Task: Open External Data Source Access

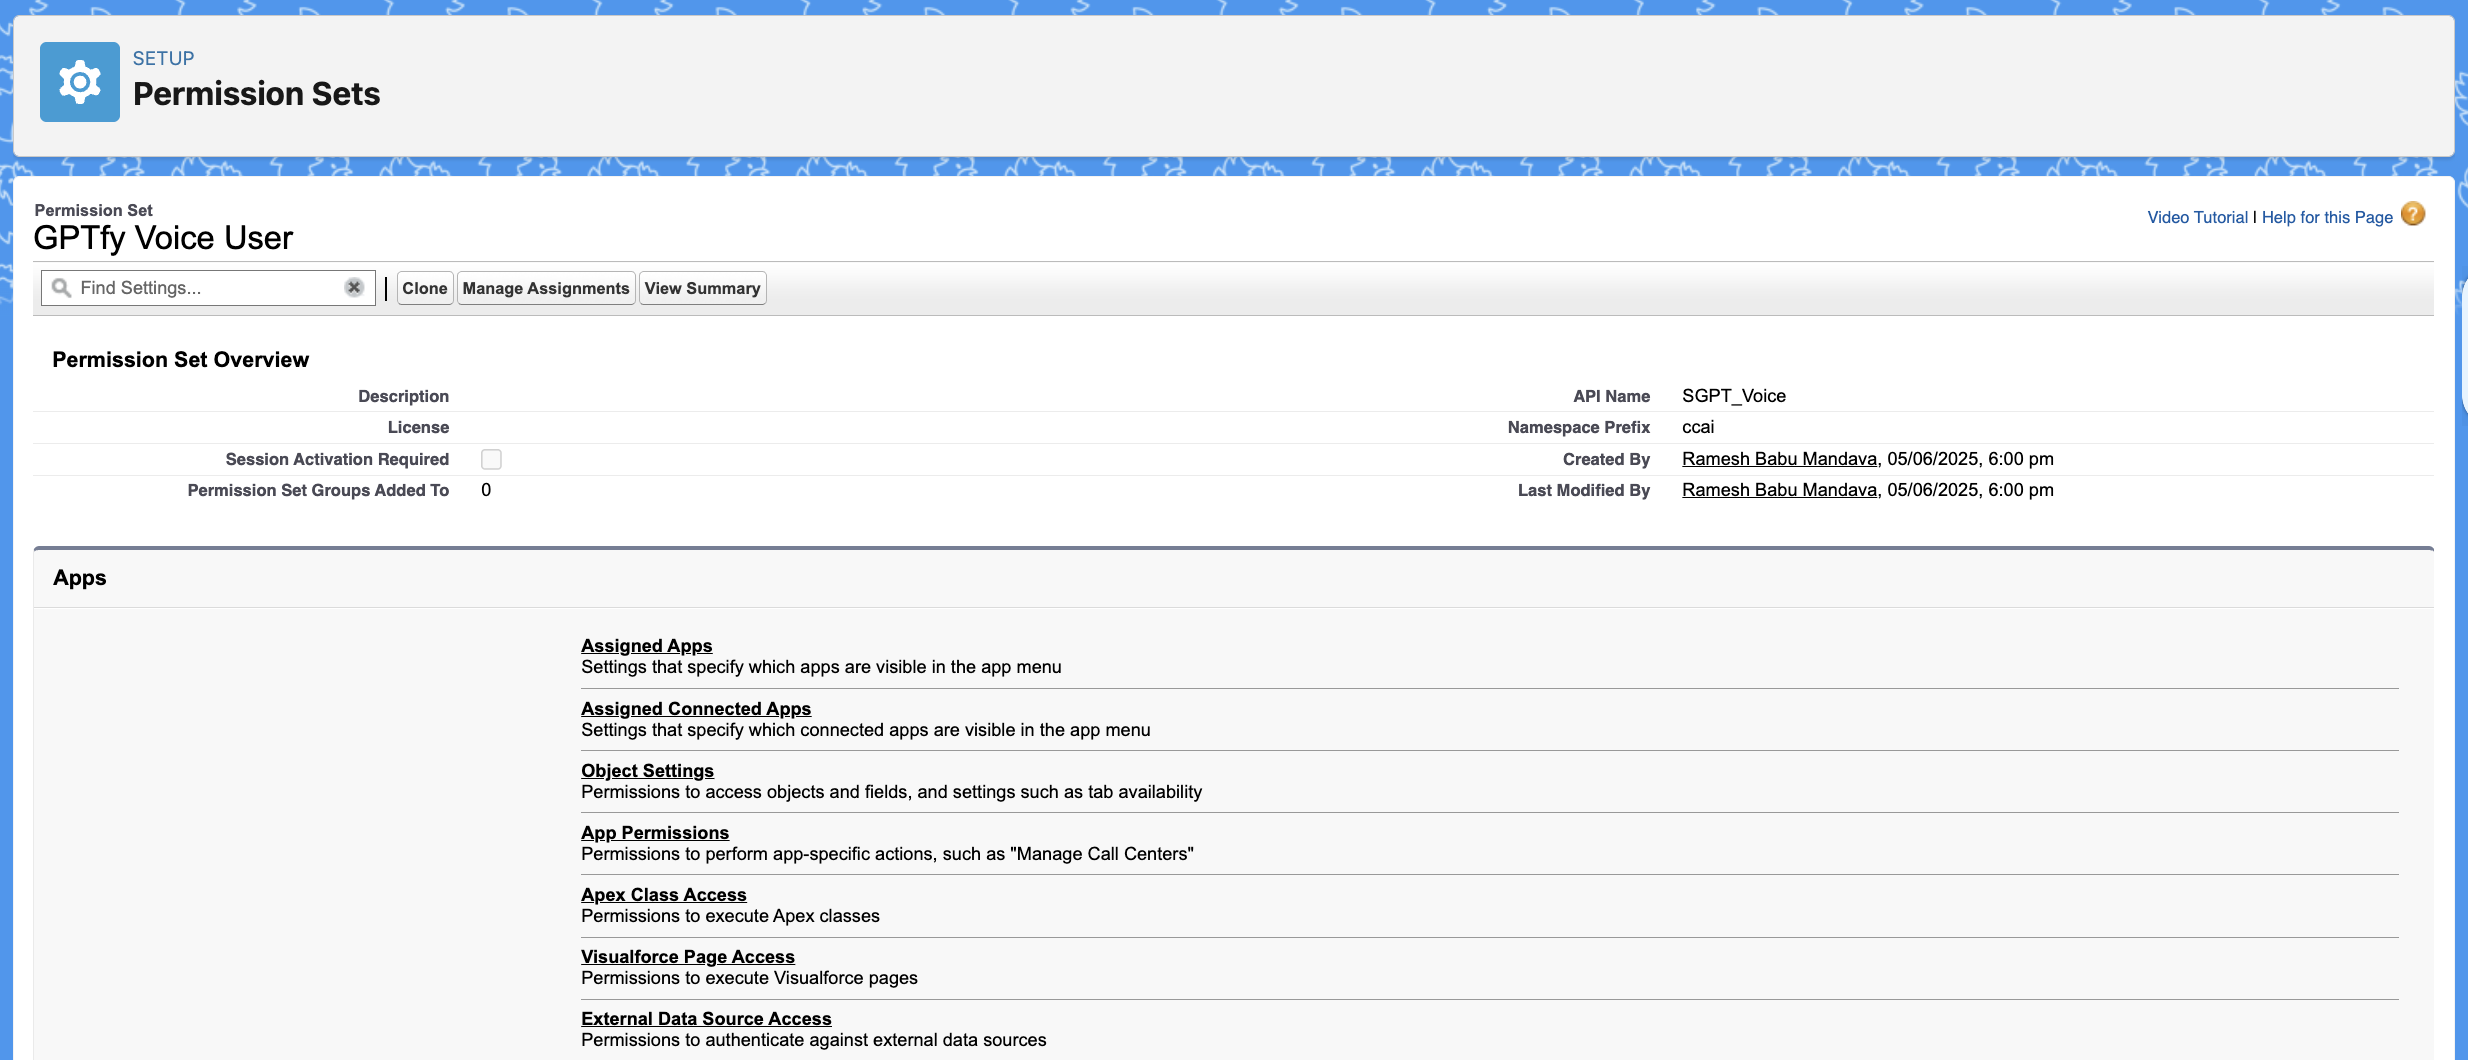Action: coord(705,1019)
